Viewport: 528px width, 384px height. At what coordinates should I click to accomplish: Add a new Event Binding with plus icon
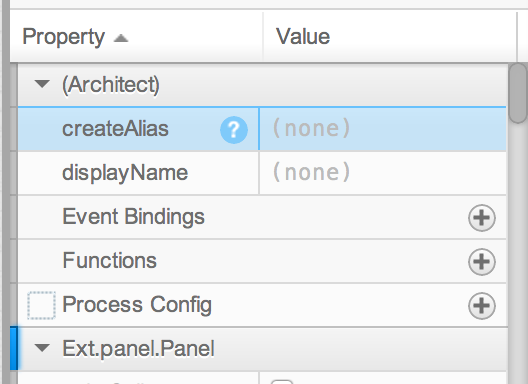click(482, 218)
